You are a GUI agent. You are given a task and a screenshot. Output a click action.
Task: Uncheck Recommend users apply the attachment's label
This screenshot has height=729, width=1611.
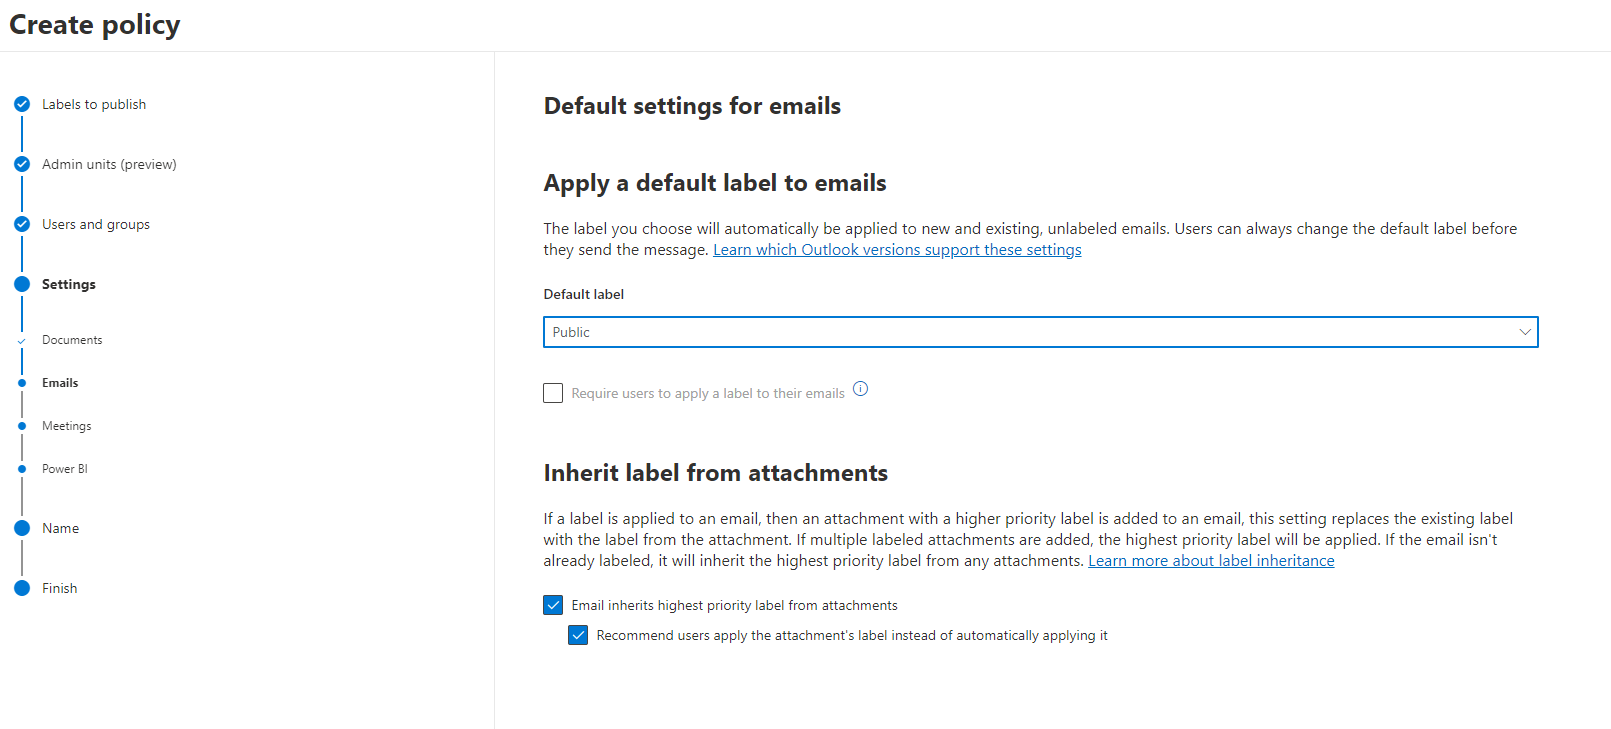pos(578,635)
